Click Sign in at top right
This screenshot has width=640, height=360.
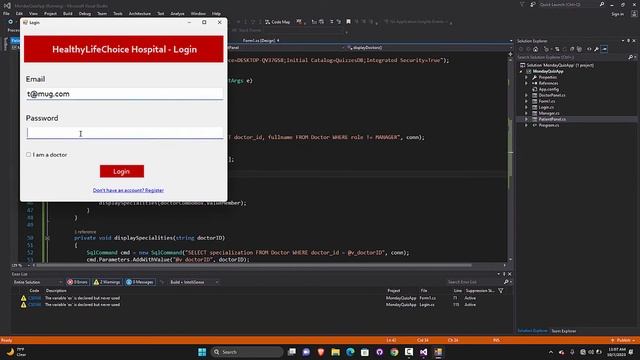[x=618, y=14]
